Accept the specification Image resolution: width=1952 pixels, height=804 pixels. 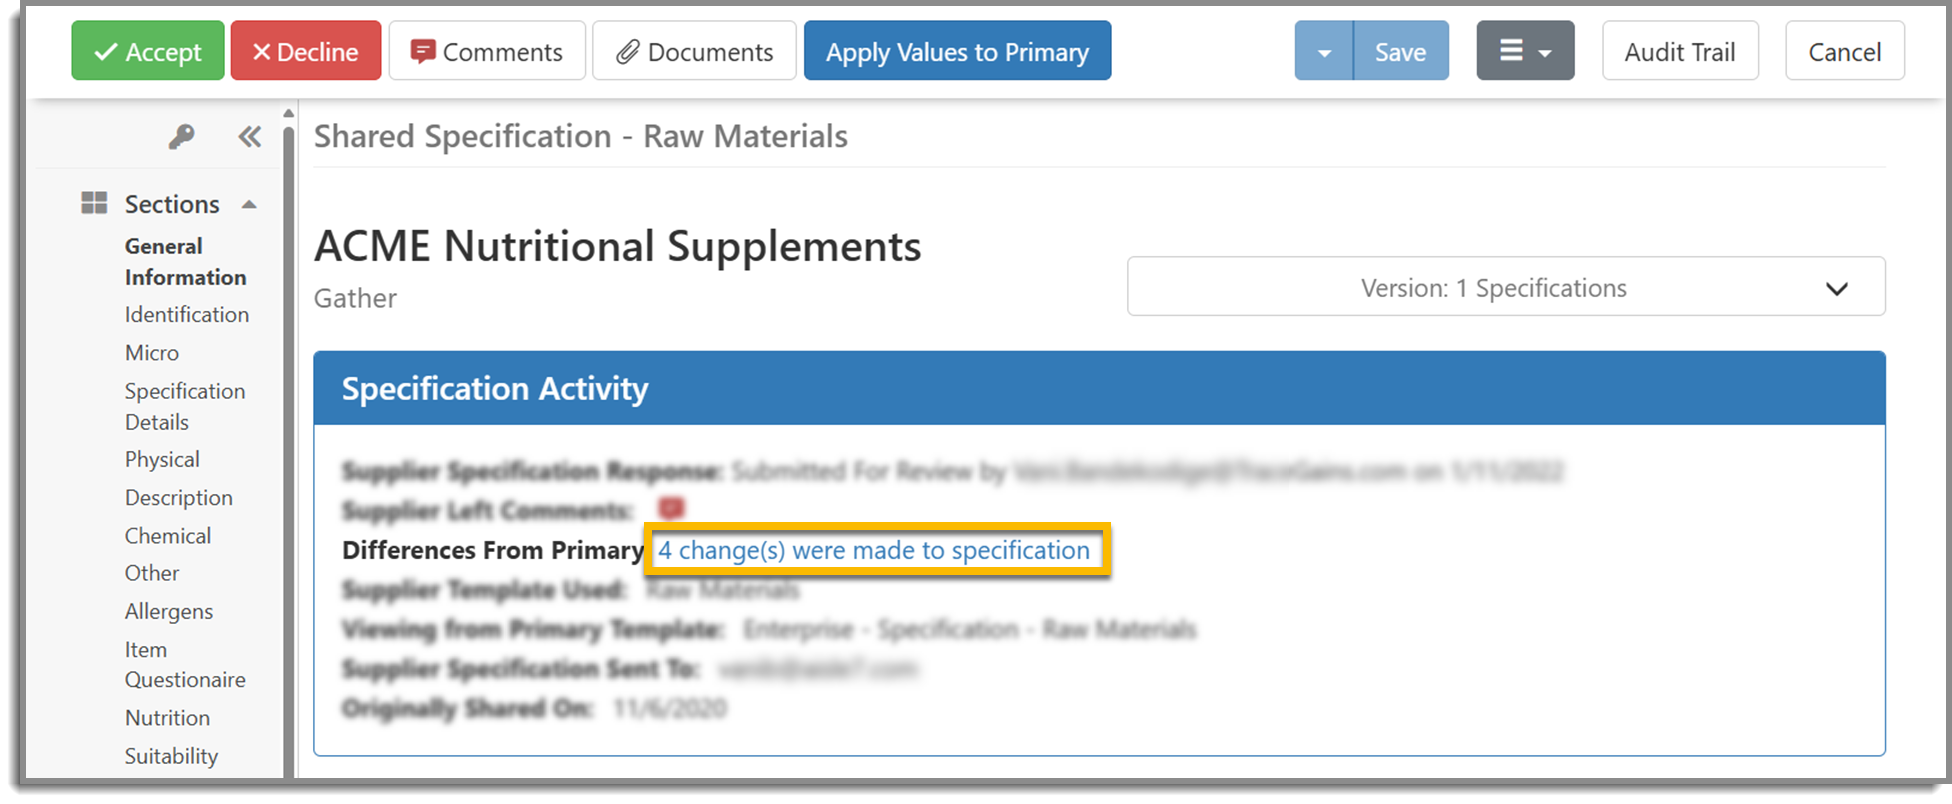coord(148,51)
